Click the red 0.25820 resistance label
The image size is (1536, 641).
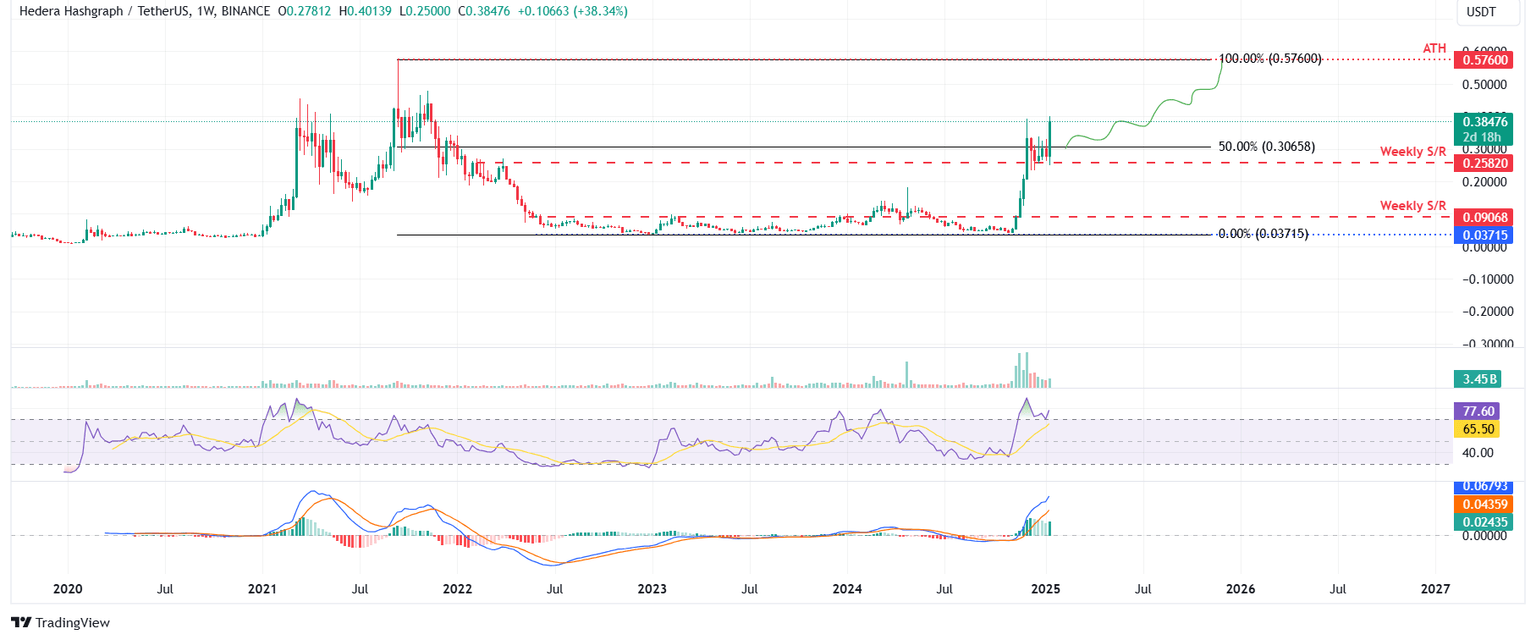click(x=1484, y=161)
